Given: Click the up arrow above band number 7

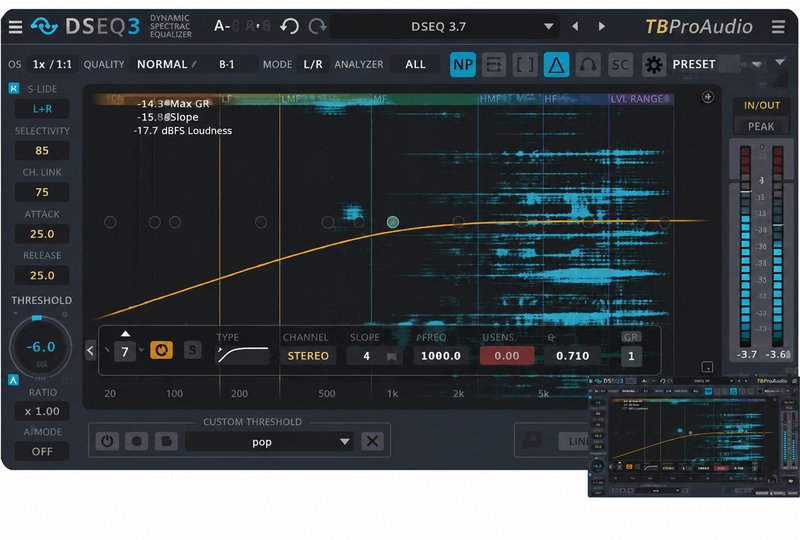Looking at the screenshot, I should pyautogui.click(x=126, y=334).
